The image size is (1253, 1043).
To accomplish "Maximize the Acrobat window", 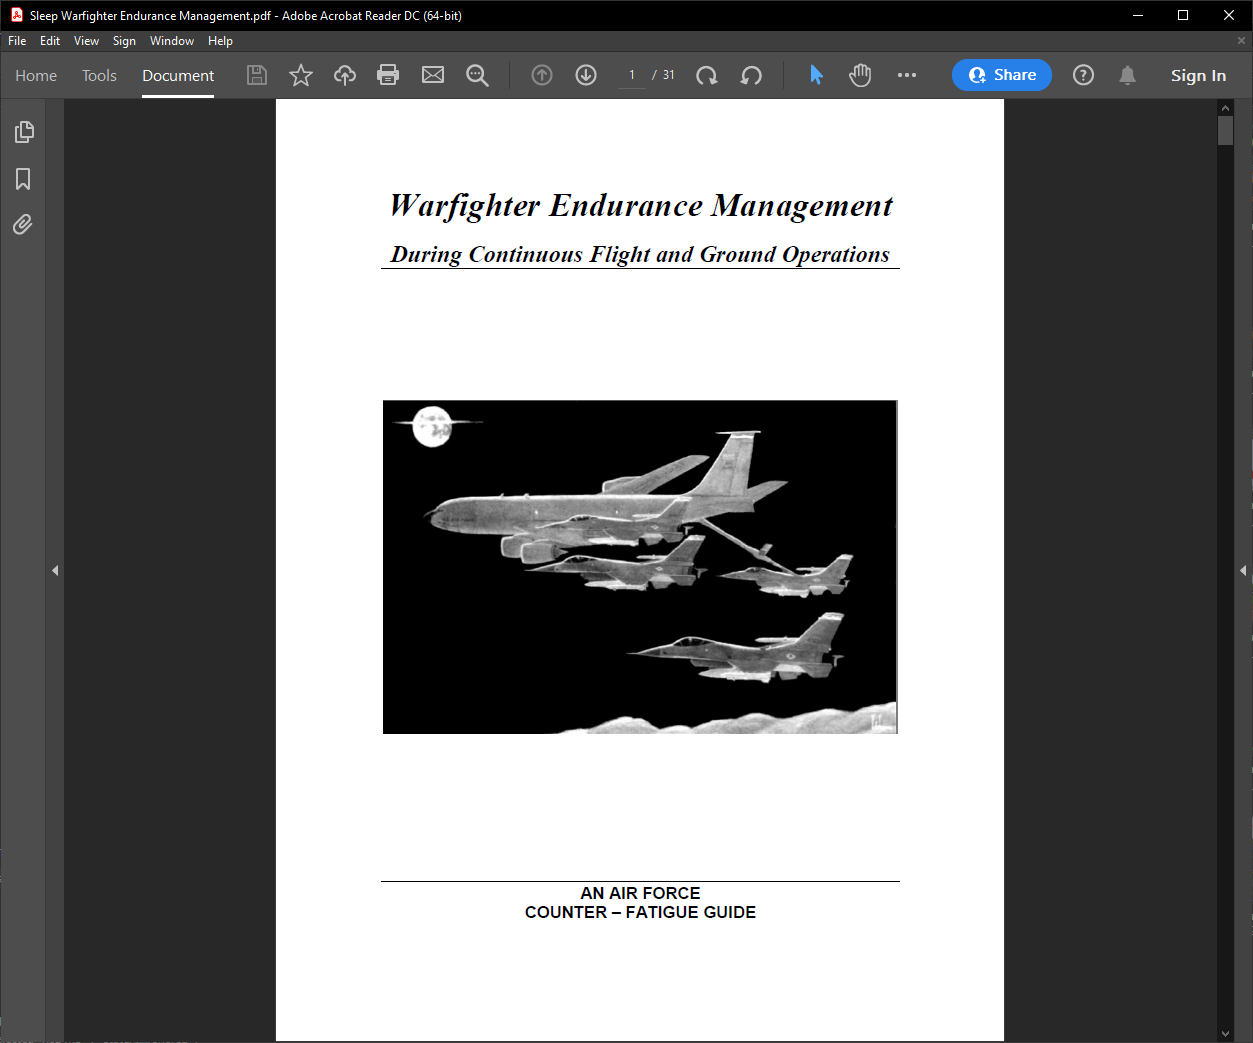I will tap(1183, 15).
